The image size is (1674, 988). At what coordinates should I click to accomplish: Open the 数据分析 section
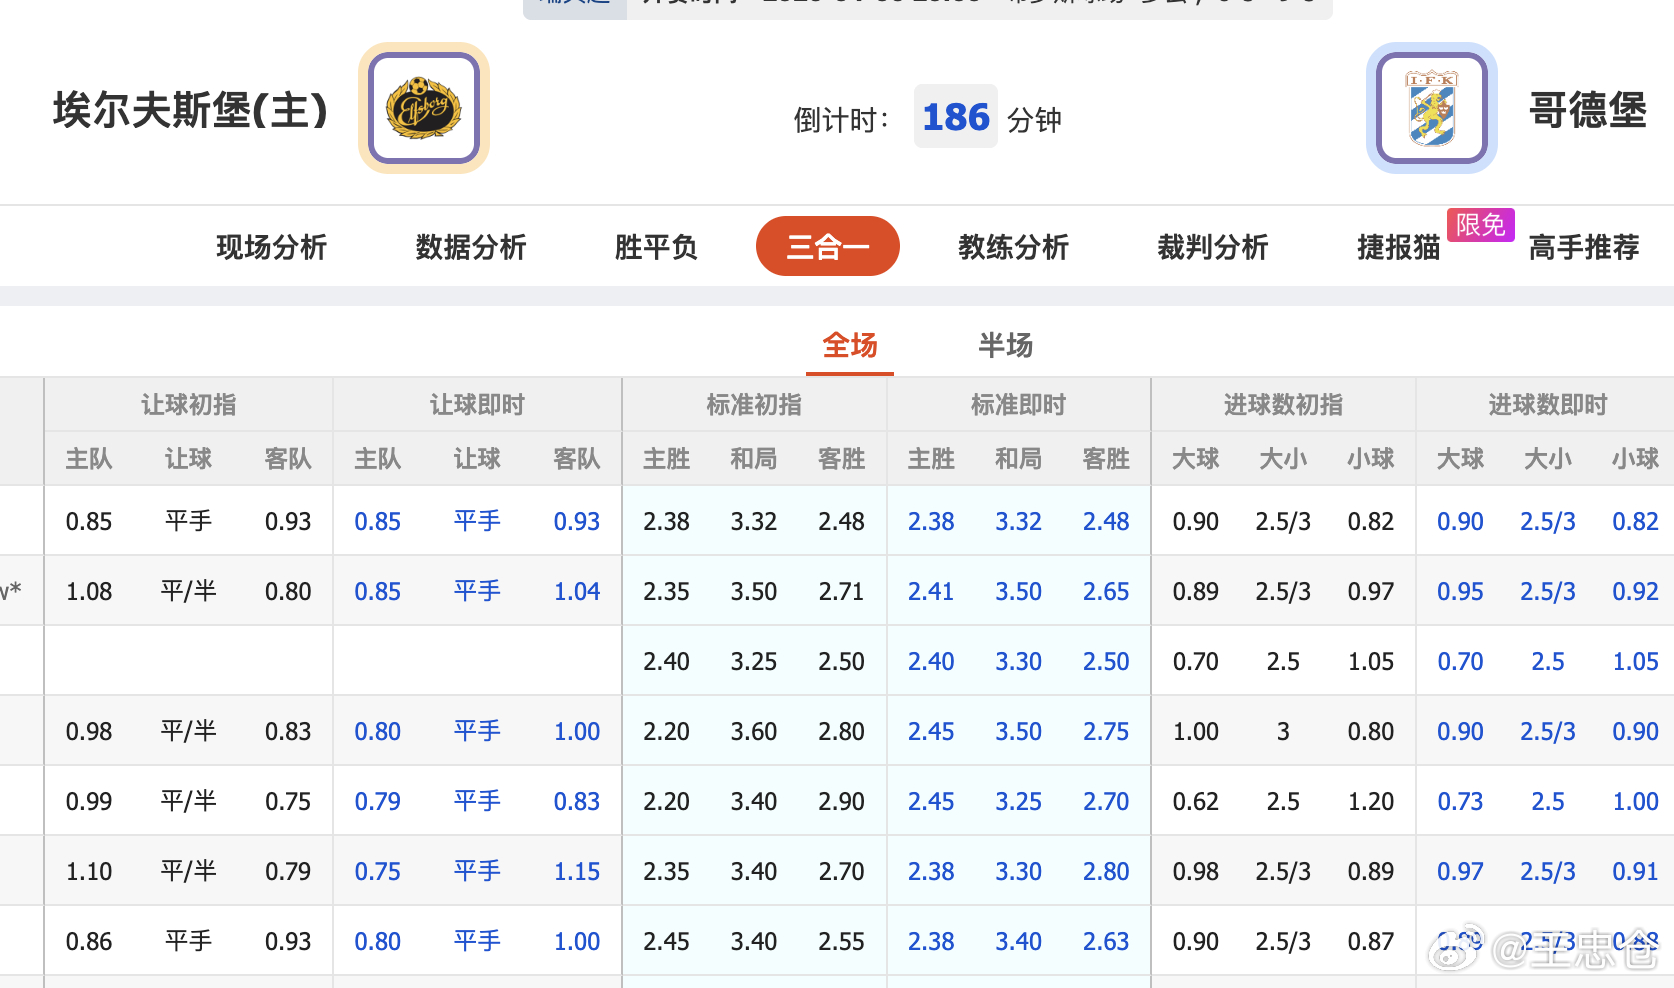[x=470, y=247]
